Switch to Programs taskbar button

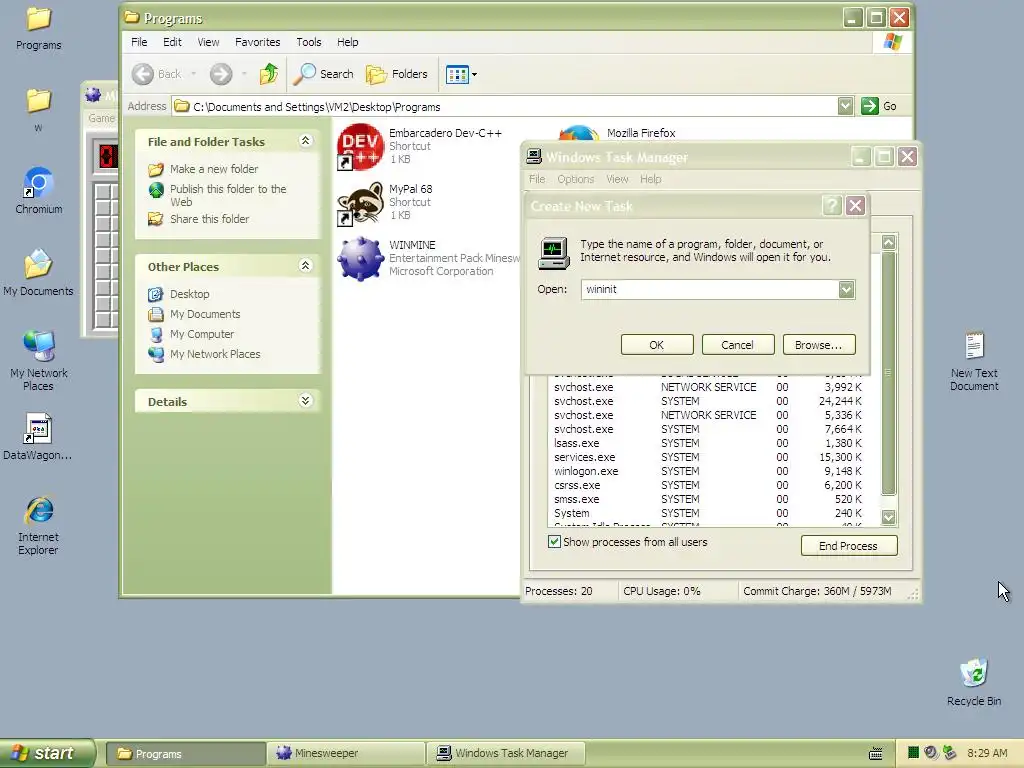tap(185, 754)
